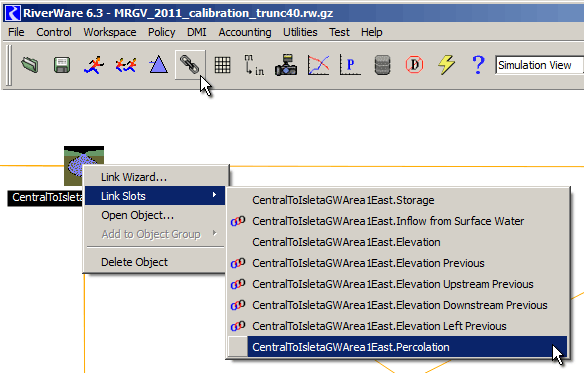Click the red D diagnostics icon
The height and width of the screenshot is (373, 584).
tap(414, 65)
